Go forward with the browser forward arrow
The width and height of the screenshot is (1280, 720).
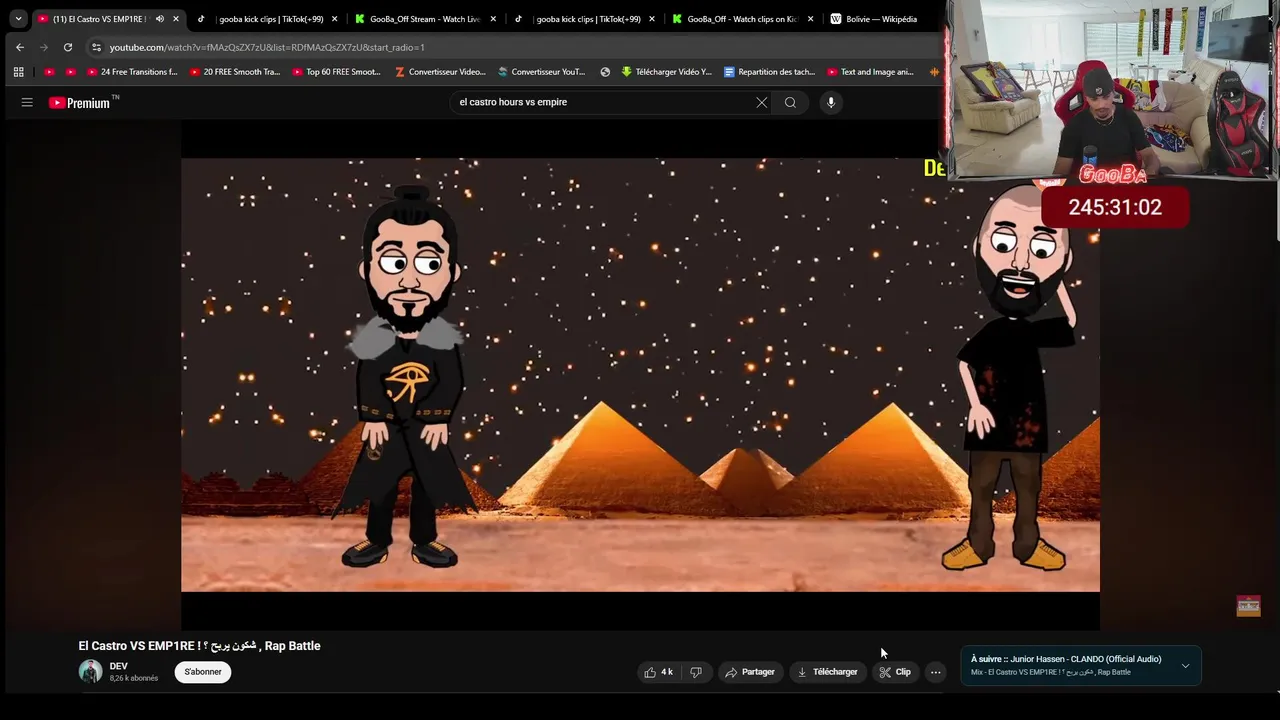click(43, 47)
